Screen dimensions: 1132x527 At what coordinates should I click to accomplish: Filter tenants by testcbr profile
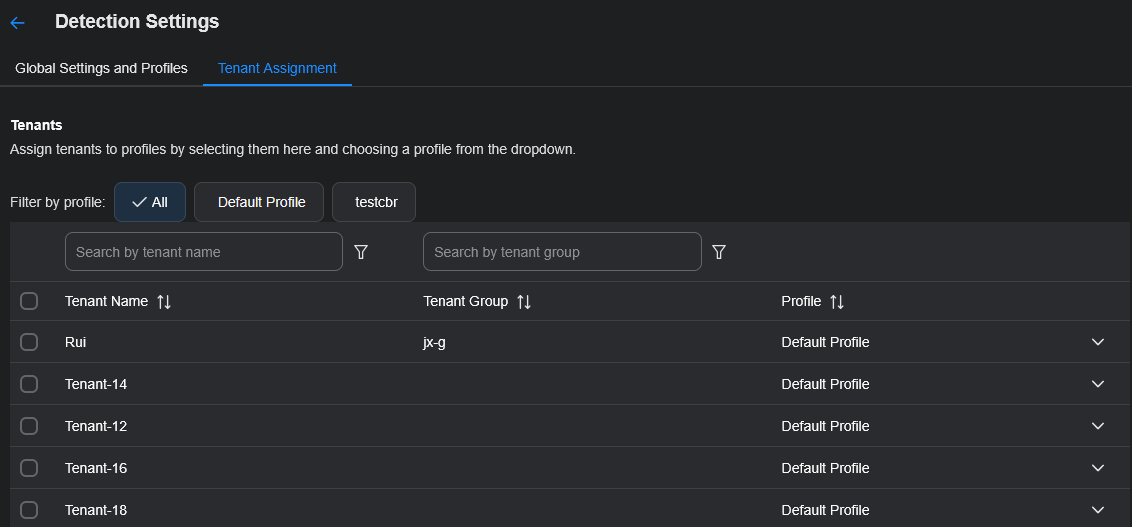click(374, 202)
